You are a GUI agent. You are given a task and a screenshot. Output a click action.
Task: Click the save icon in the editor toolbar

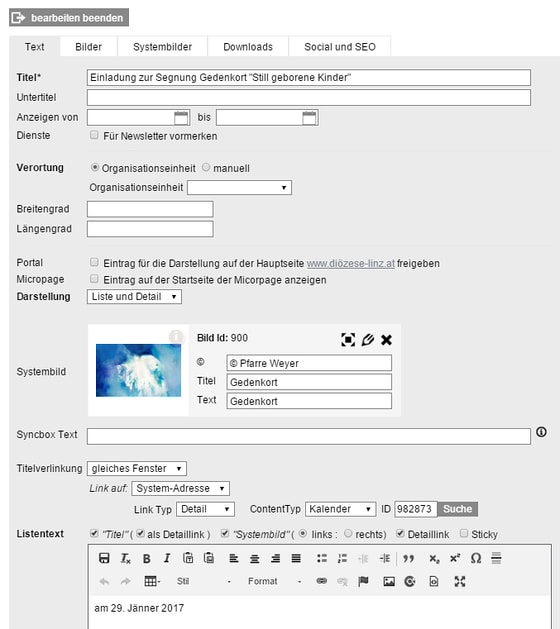[x=104, y=558]
